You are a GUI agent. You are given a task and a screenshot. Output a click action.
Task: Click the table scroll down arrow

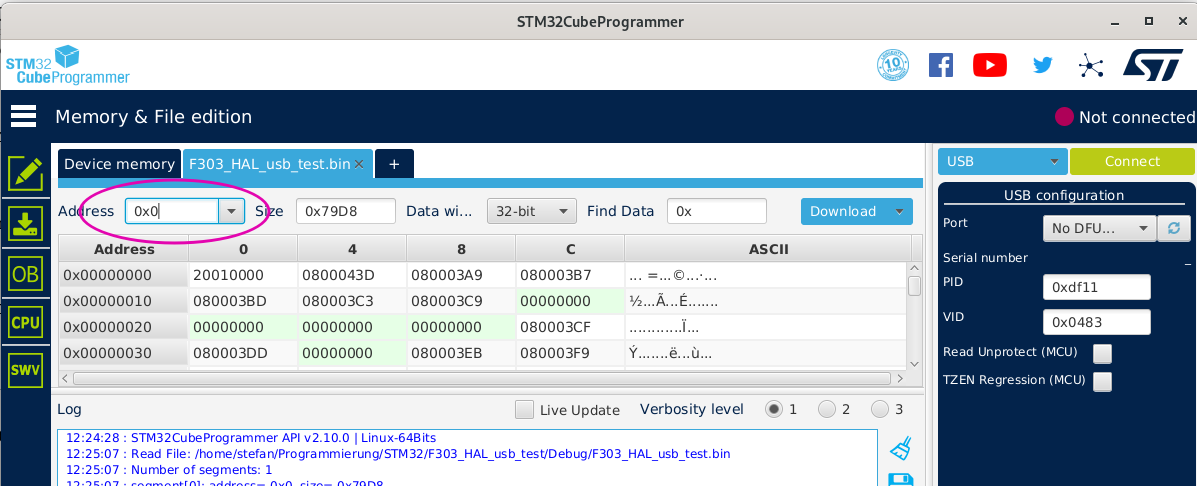tap(915, 364)
